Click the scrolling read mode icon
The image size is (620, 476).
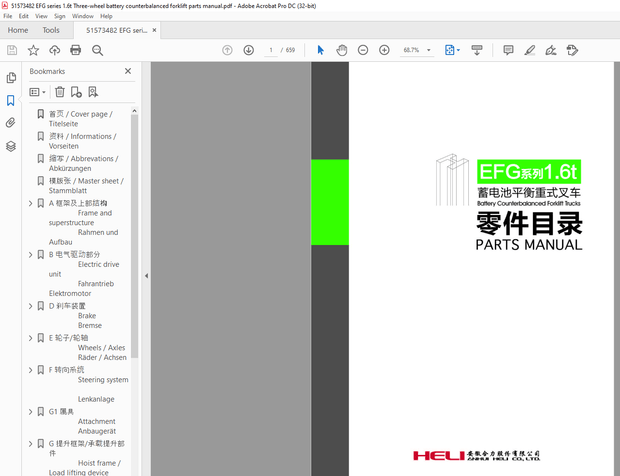[x=477, y=50]
